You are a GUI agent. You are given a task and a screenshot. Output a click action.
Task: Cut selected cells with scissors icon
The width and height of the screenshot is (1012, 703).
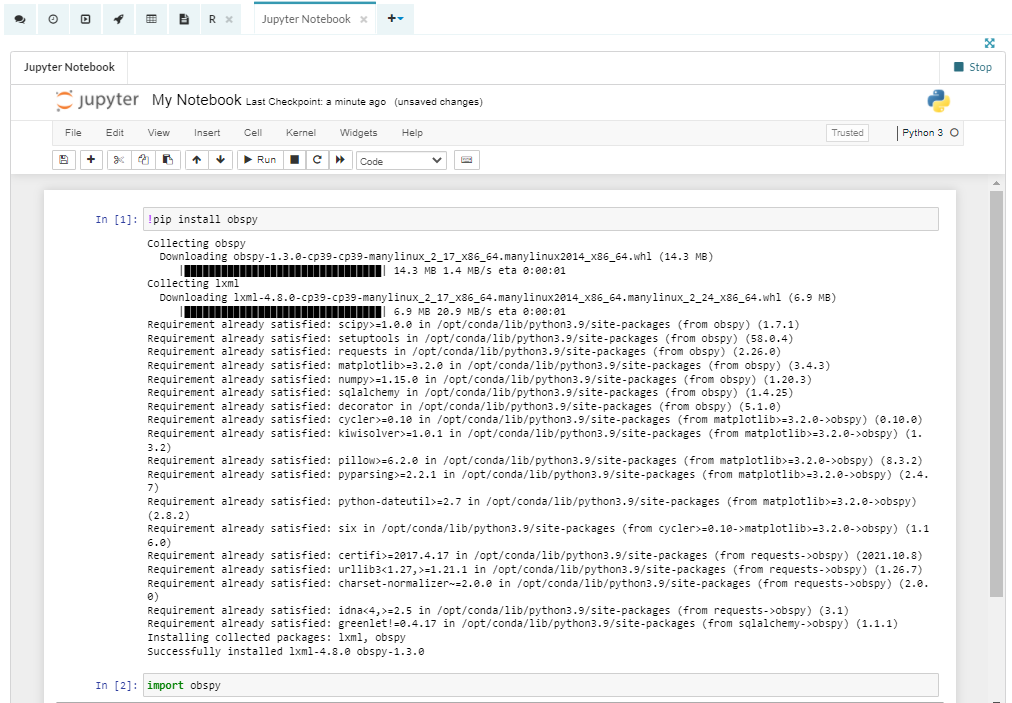pyautogui.click(x=119, y=160)
